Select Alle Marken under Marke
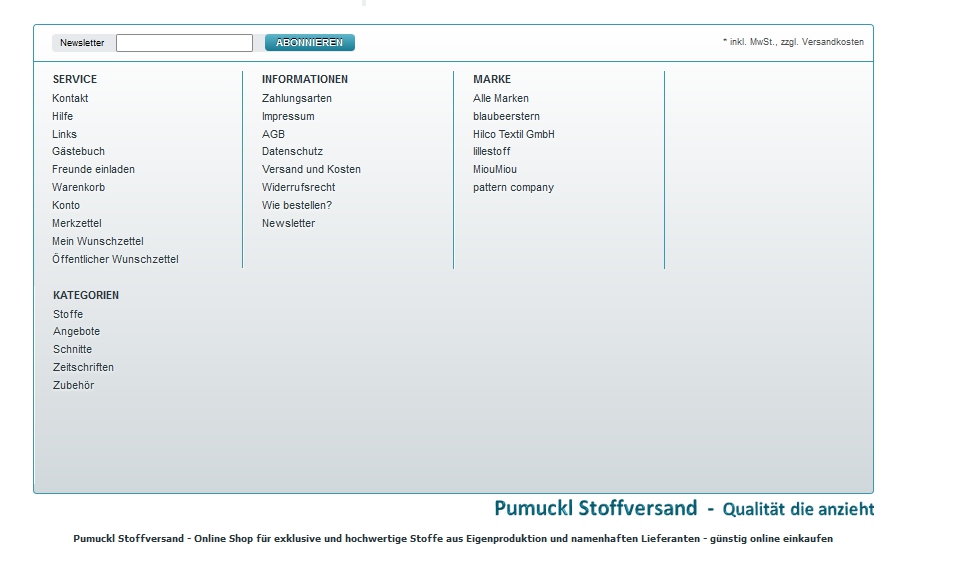Viewport: 969px width, 573px height. 501,98
